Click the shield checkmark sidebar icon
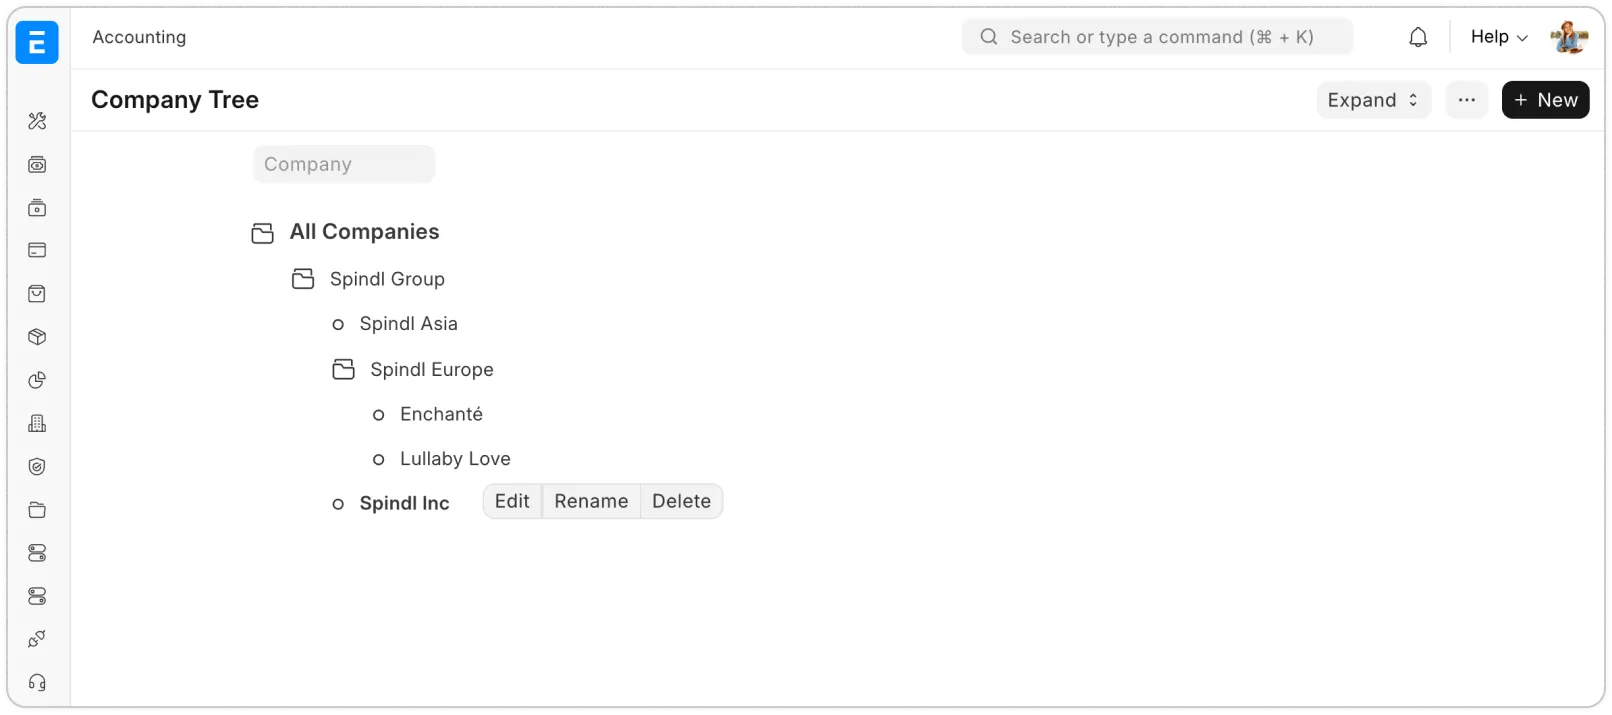The height and width of the screenshot is (715, 1612). coord(37,467)
